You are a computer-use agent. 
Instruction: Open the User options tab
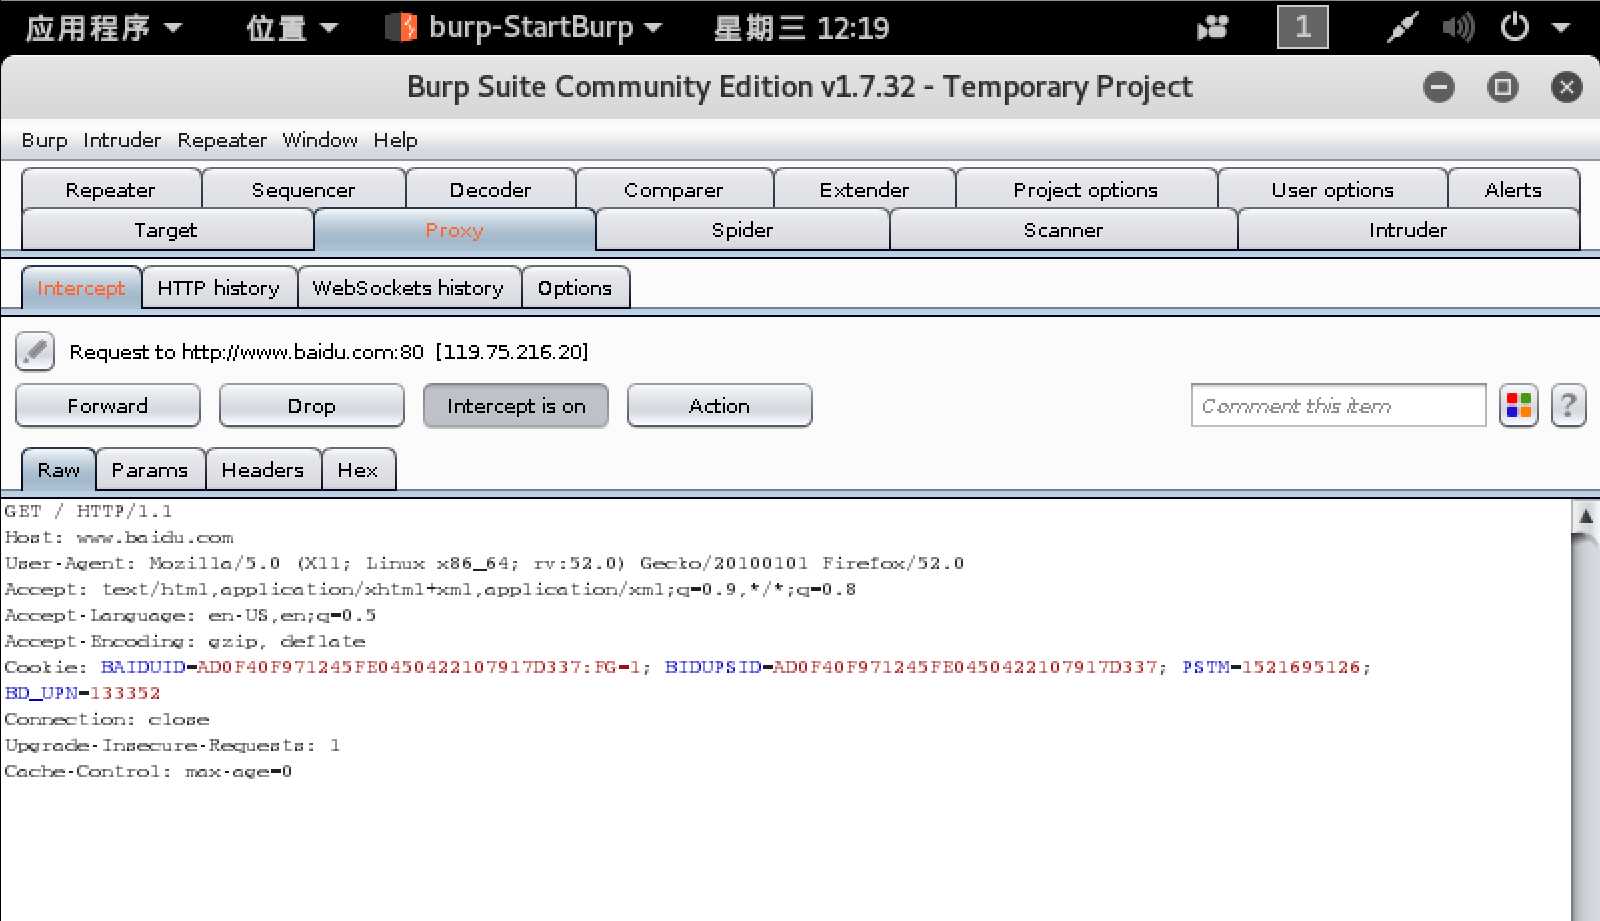(1333, 190)
